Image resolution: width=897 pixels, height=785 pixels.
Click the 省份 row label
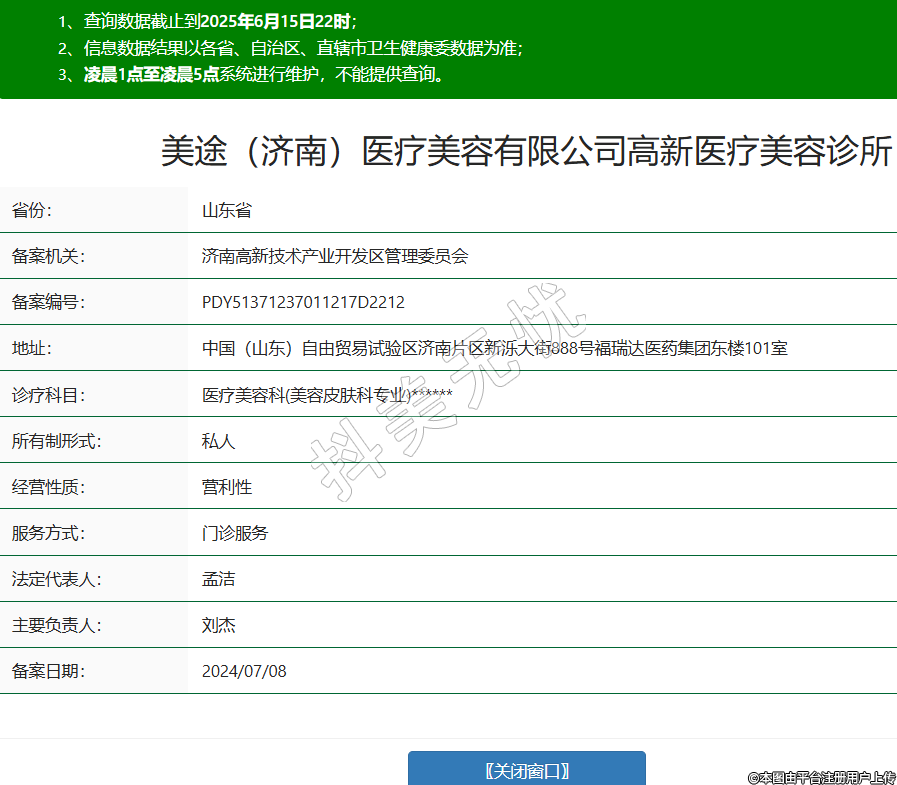coord(32,210)
